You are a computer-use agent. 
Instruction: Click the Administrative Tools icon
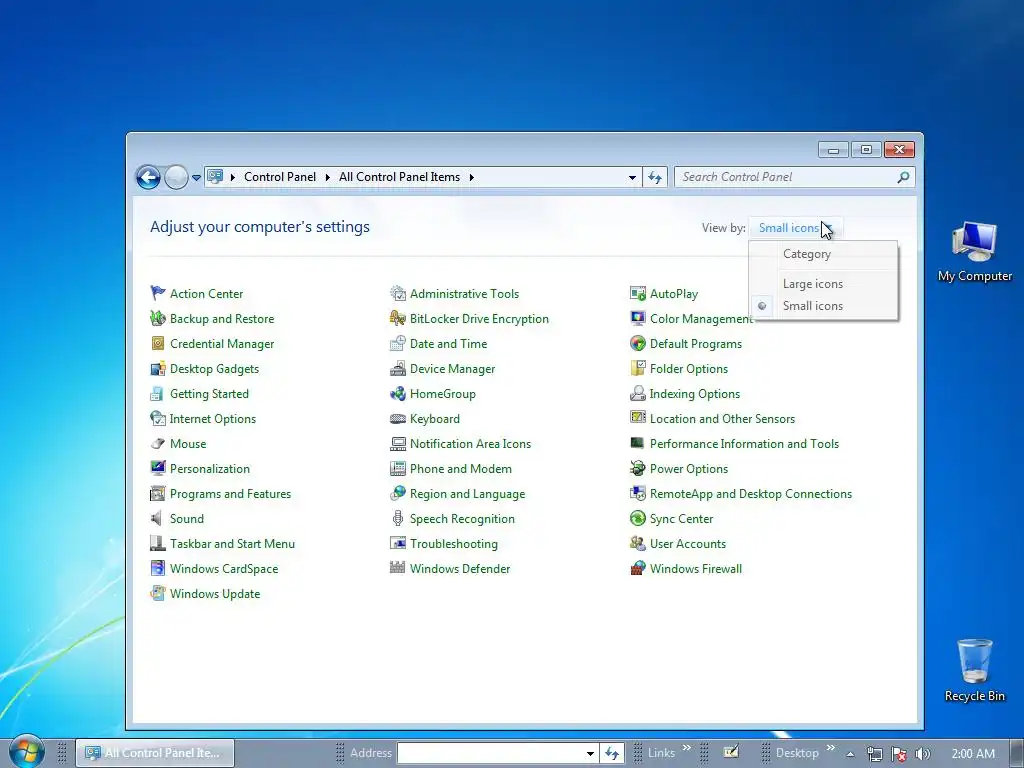tap(397, 293)
